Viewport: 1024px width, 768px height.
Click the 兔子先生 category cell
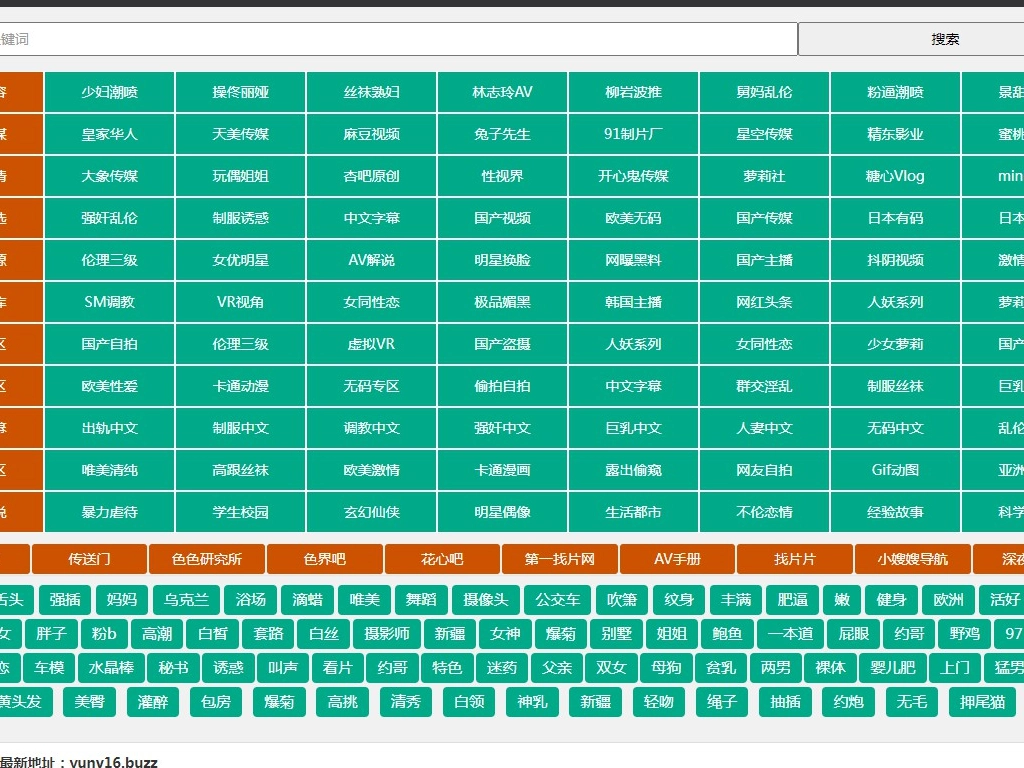tap(503, 134)
